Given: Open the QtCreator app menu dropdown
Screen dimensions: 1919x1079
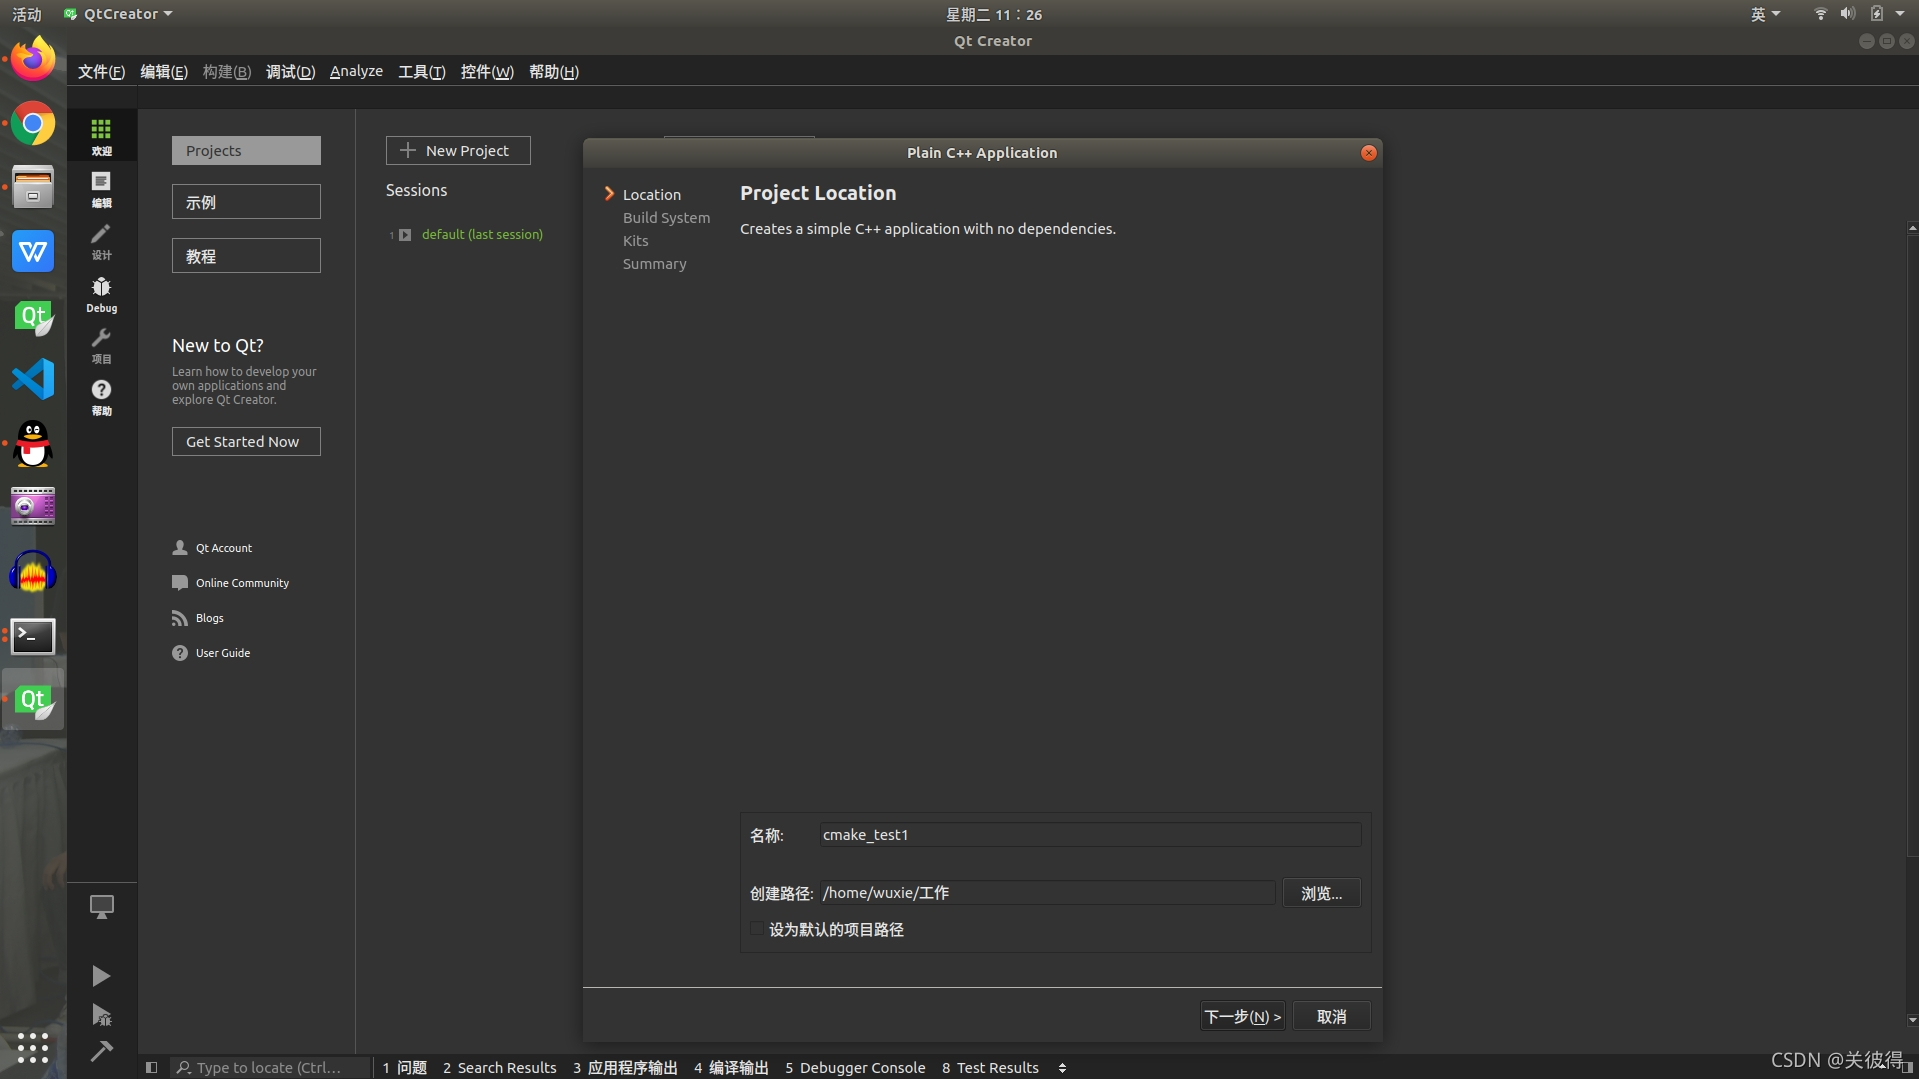Looking at the screenshot, I should [x=118, y=14].
